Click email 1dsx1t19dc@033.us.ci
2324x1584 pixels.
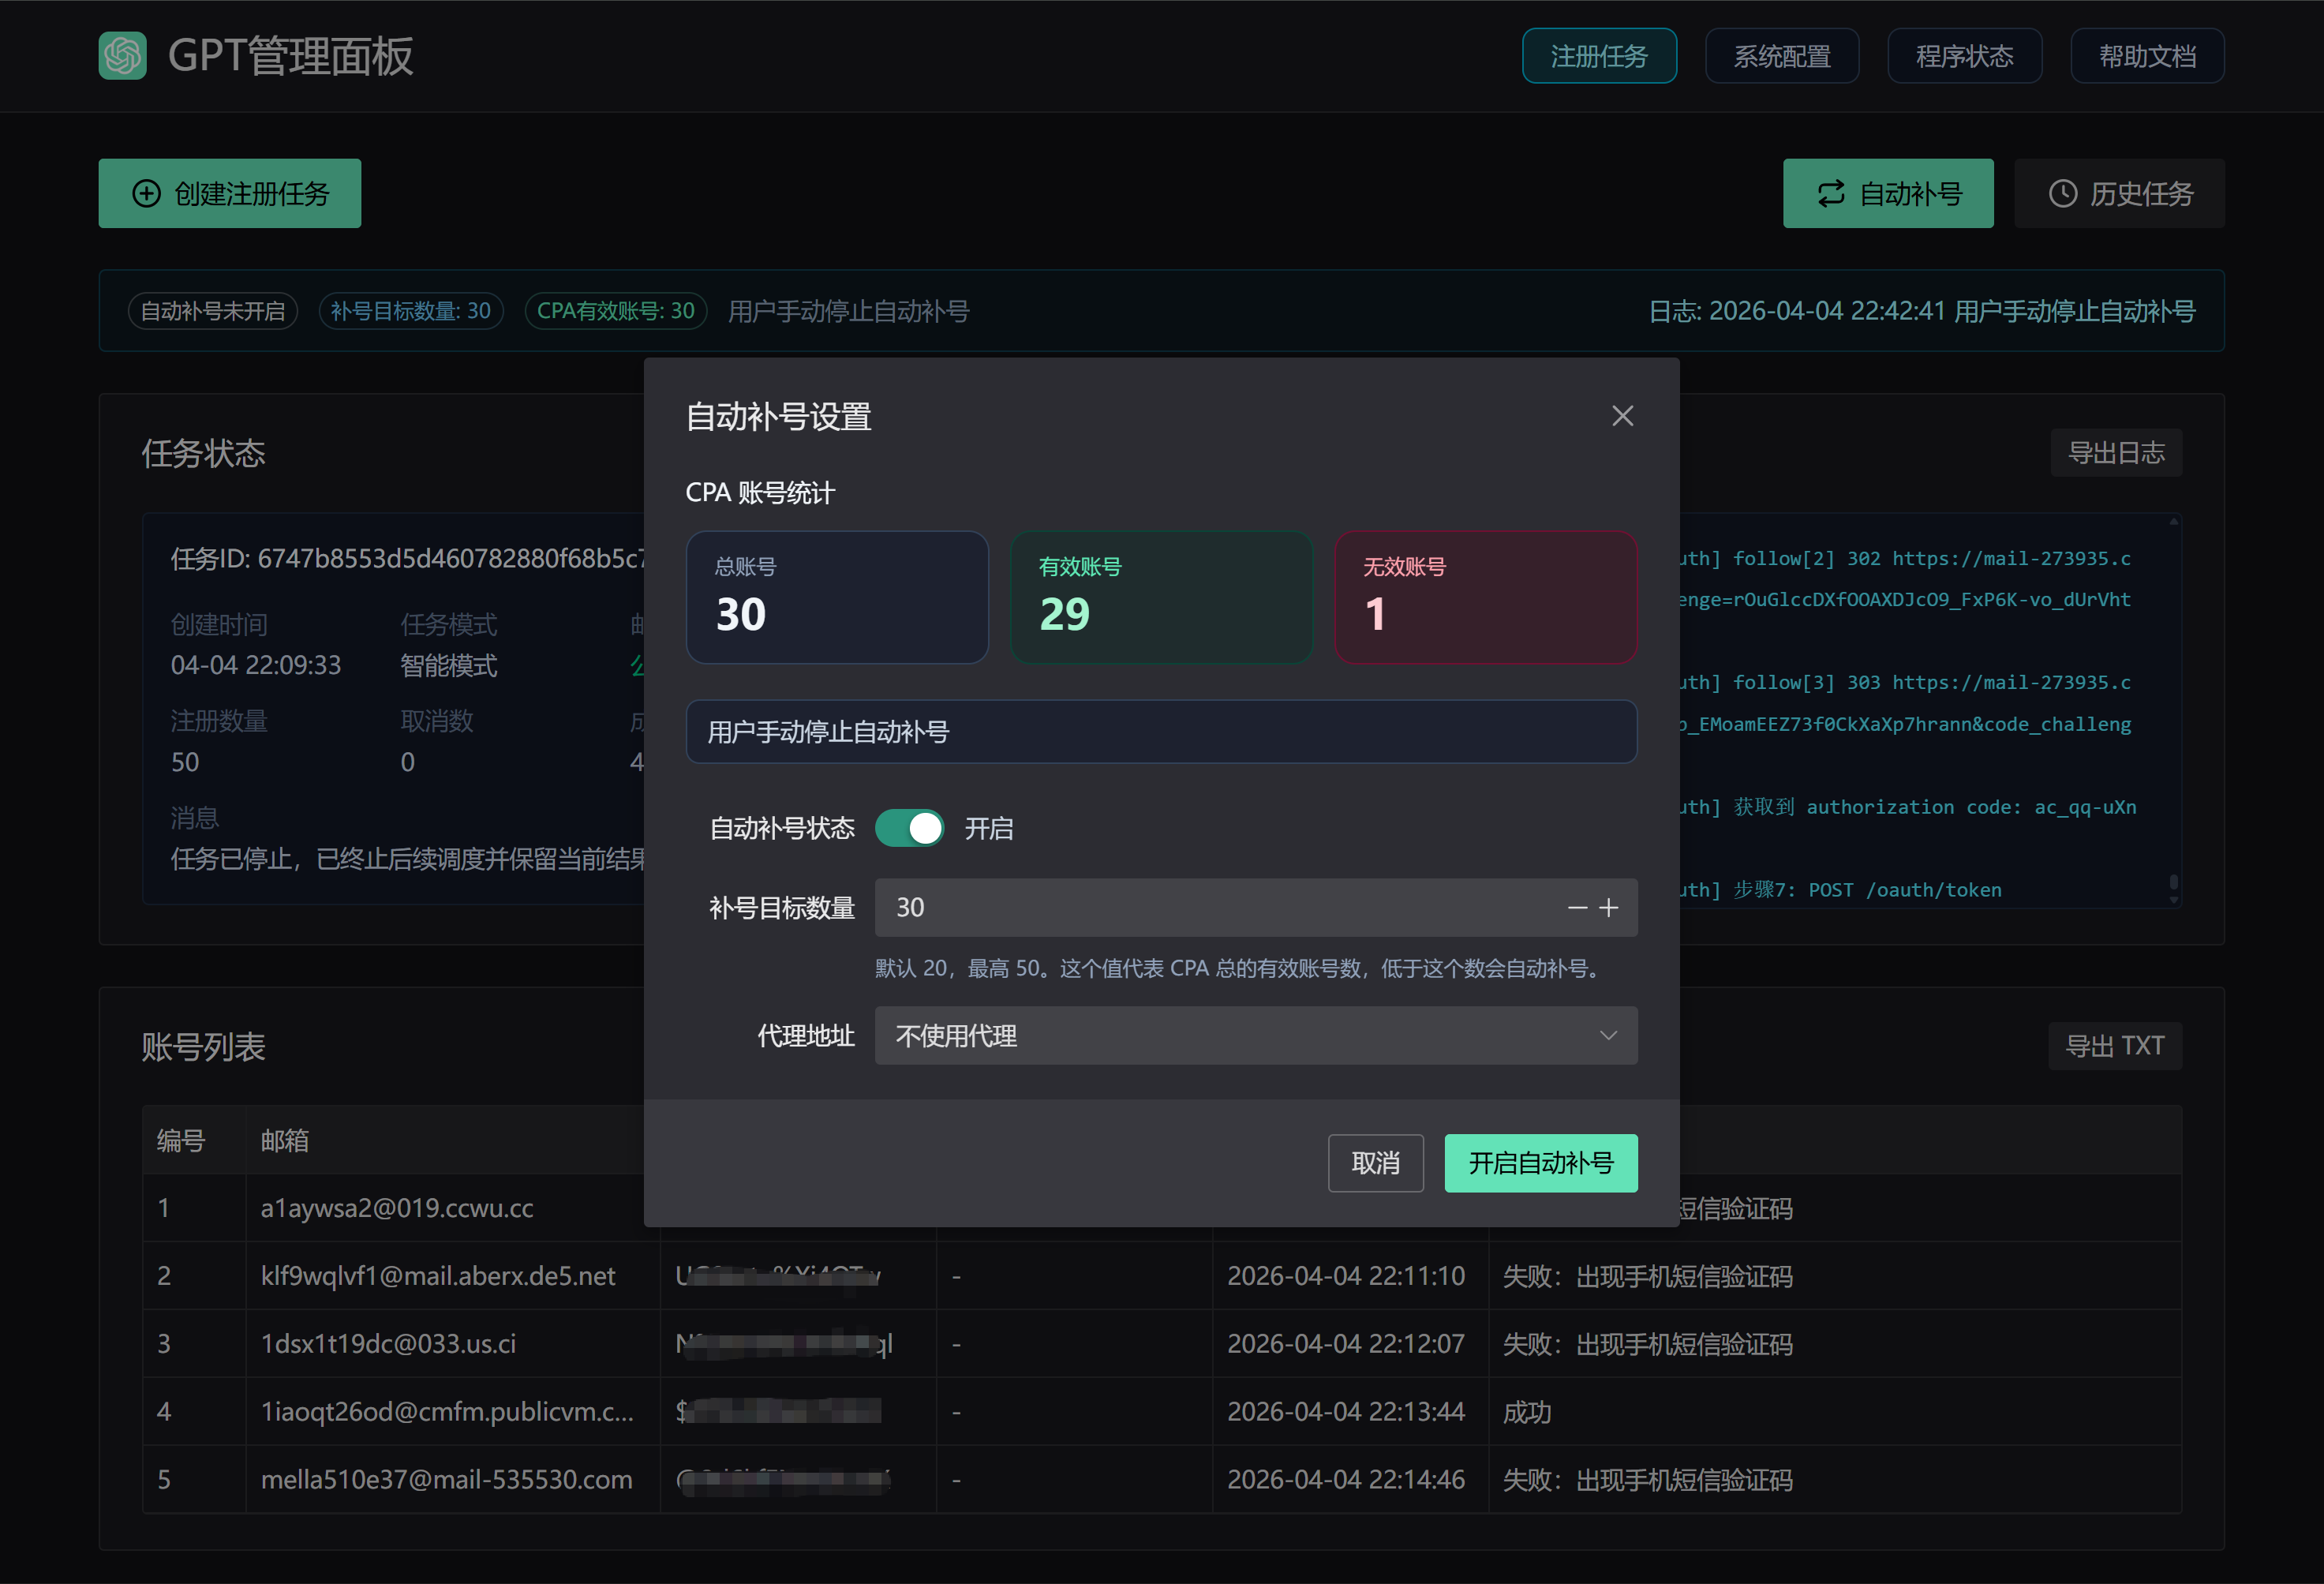coord(388,1344)
